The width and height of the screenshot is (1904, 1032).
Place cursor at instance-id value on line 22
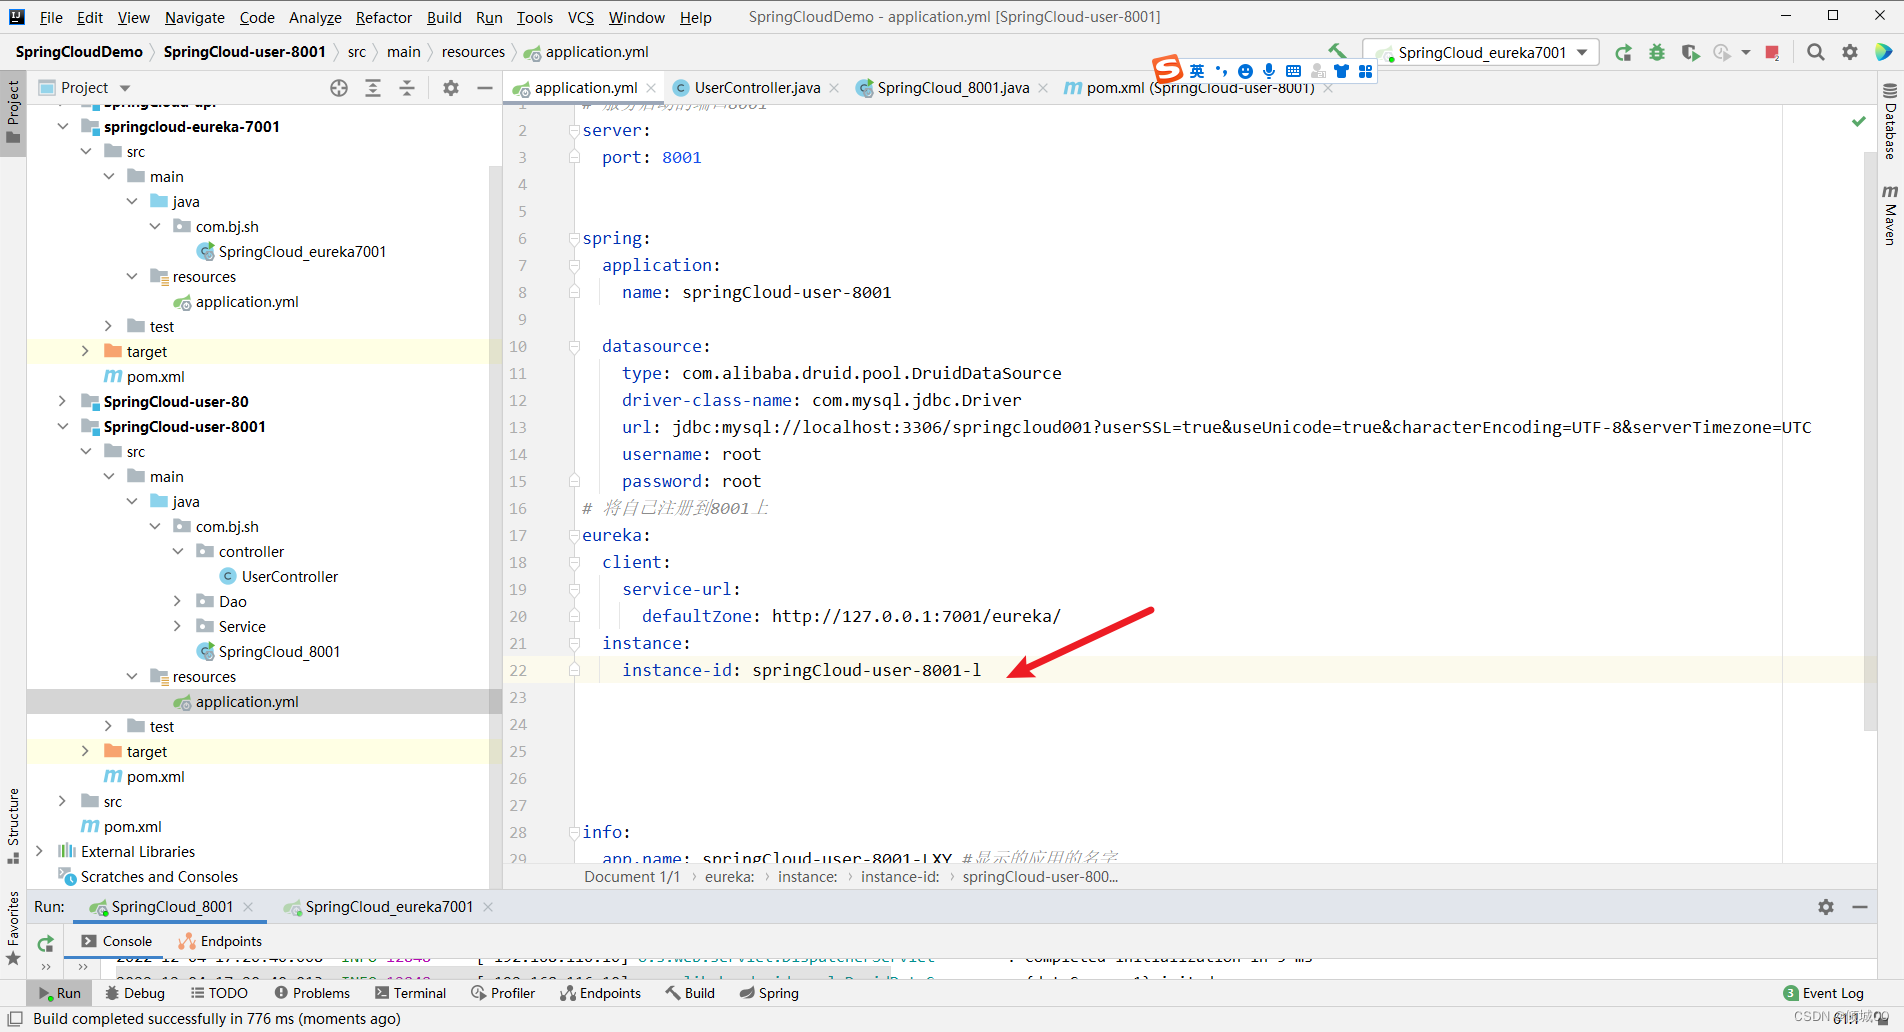coord(866,670)
